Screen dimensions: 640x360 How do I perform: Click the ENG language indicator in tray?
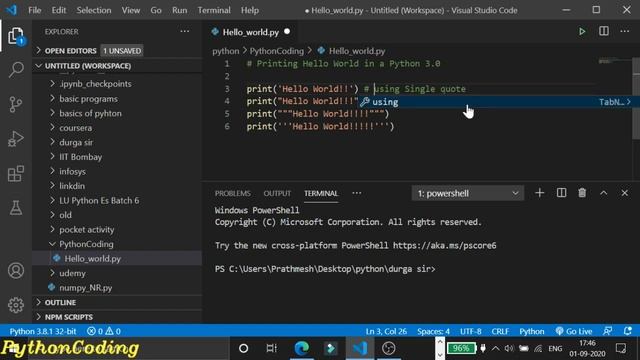coord(555,348)
